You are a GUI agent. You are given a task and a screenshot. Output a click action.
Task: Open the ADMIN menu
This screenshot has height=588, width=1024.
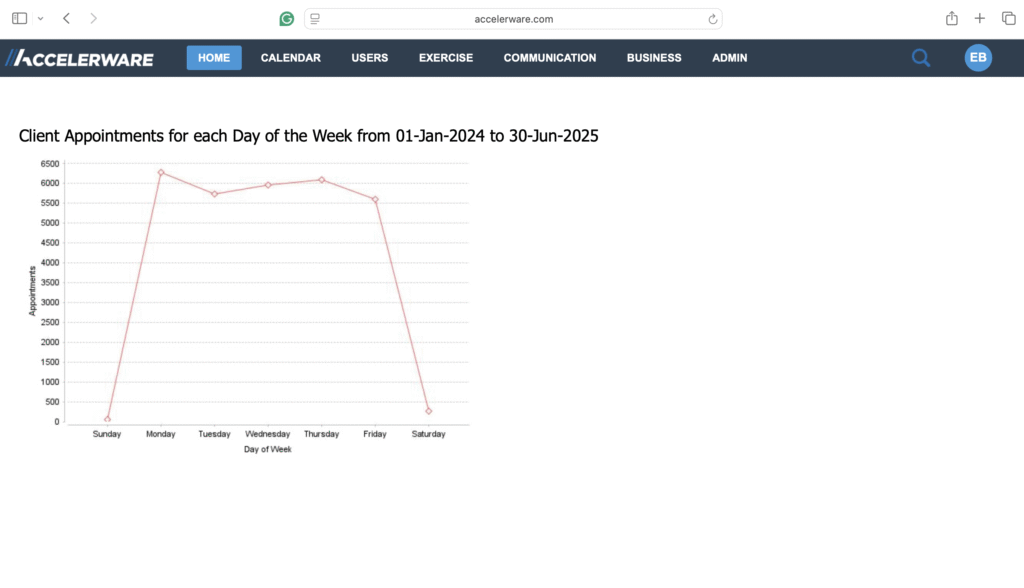[x=729, y=58]
